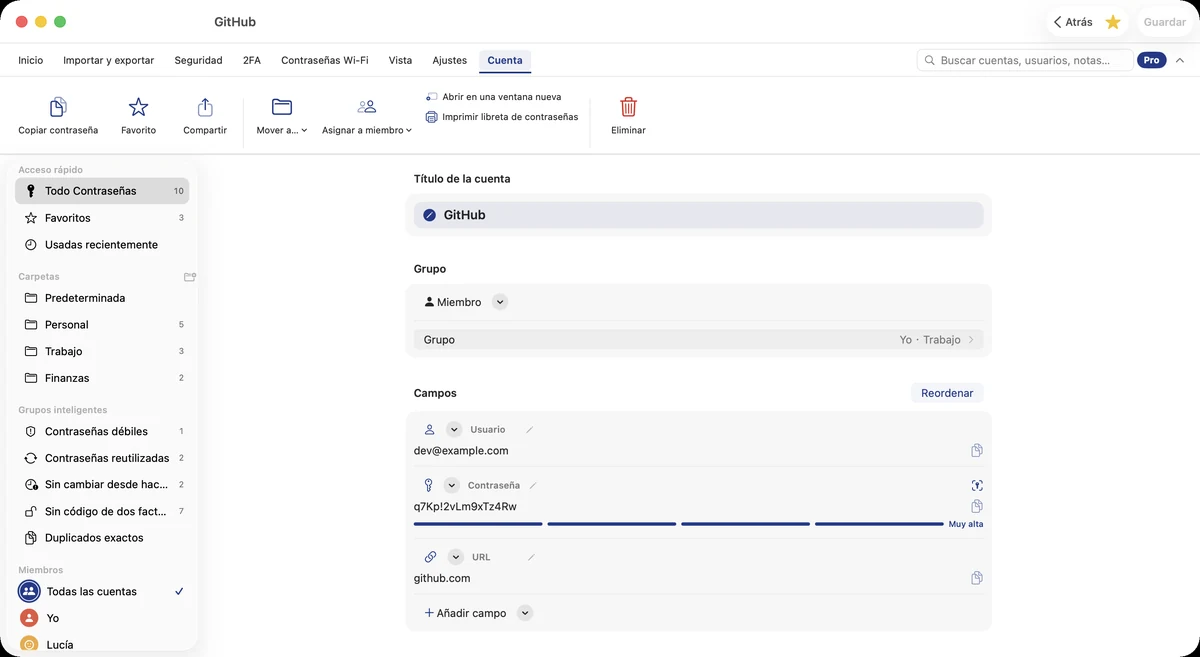
Task: Open the Finanzas folder
Action: pos(102,378)
